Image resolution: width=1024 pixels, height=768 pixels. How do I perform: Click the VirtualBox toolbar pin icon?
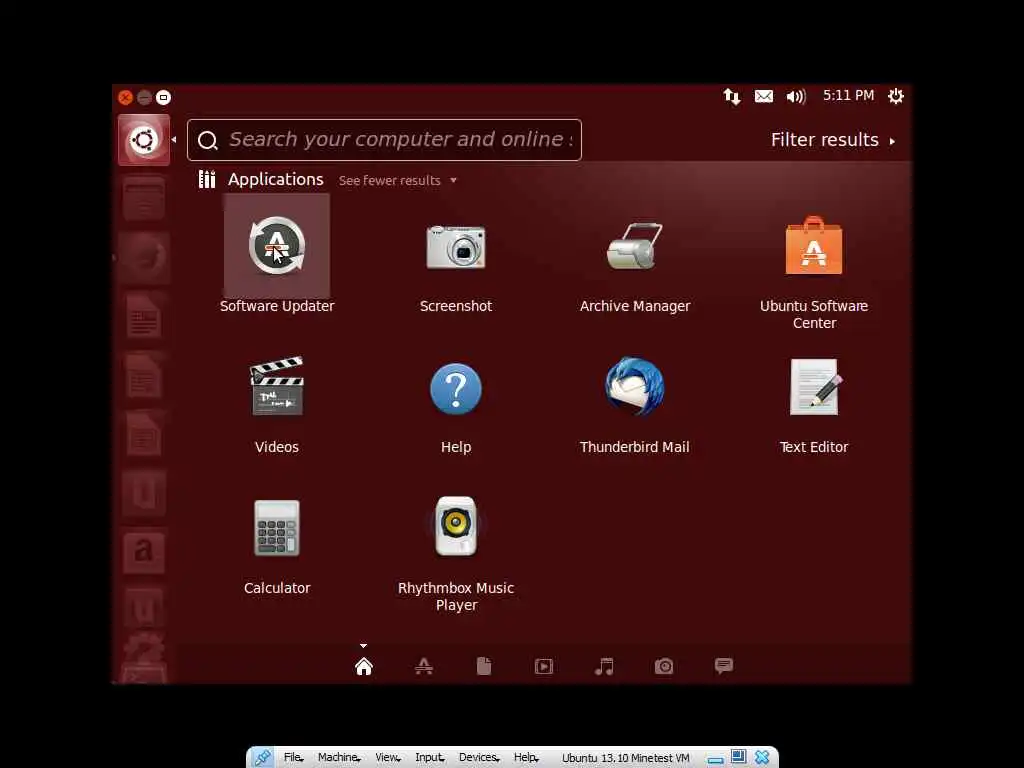pos(263,758)
